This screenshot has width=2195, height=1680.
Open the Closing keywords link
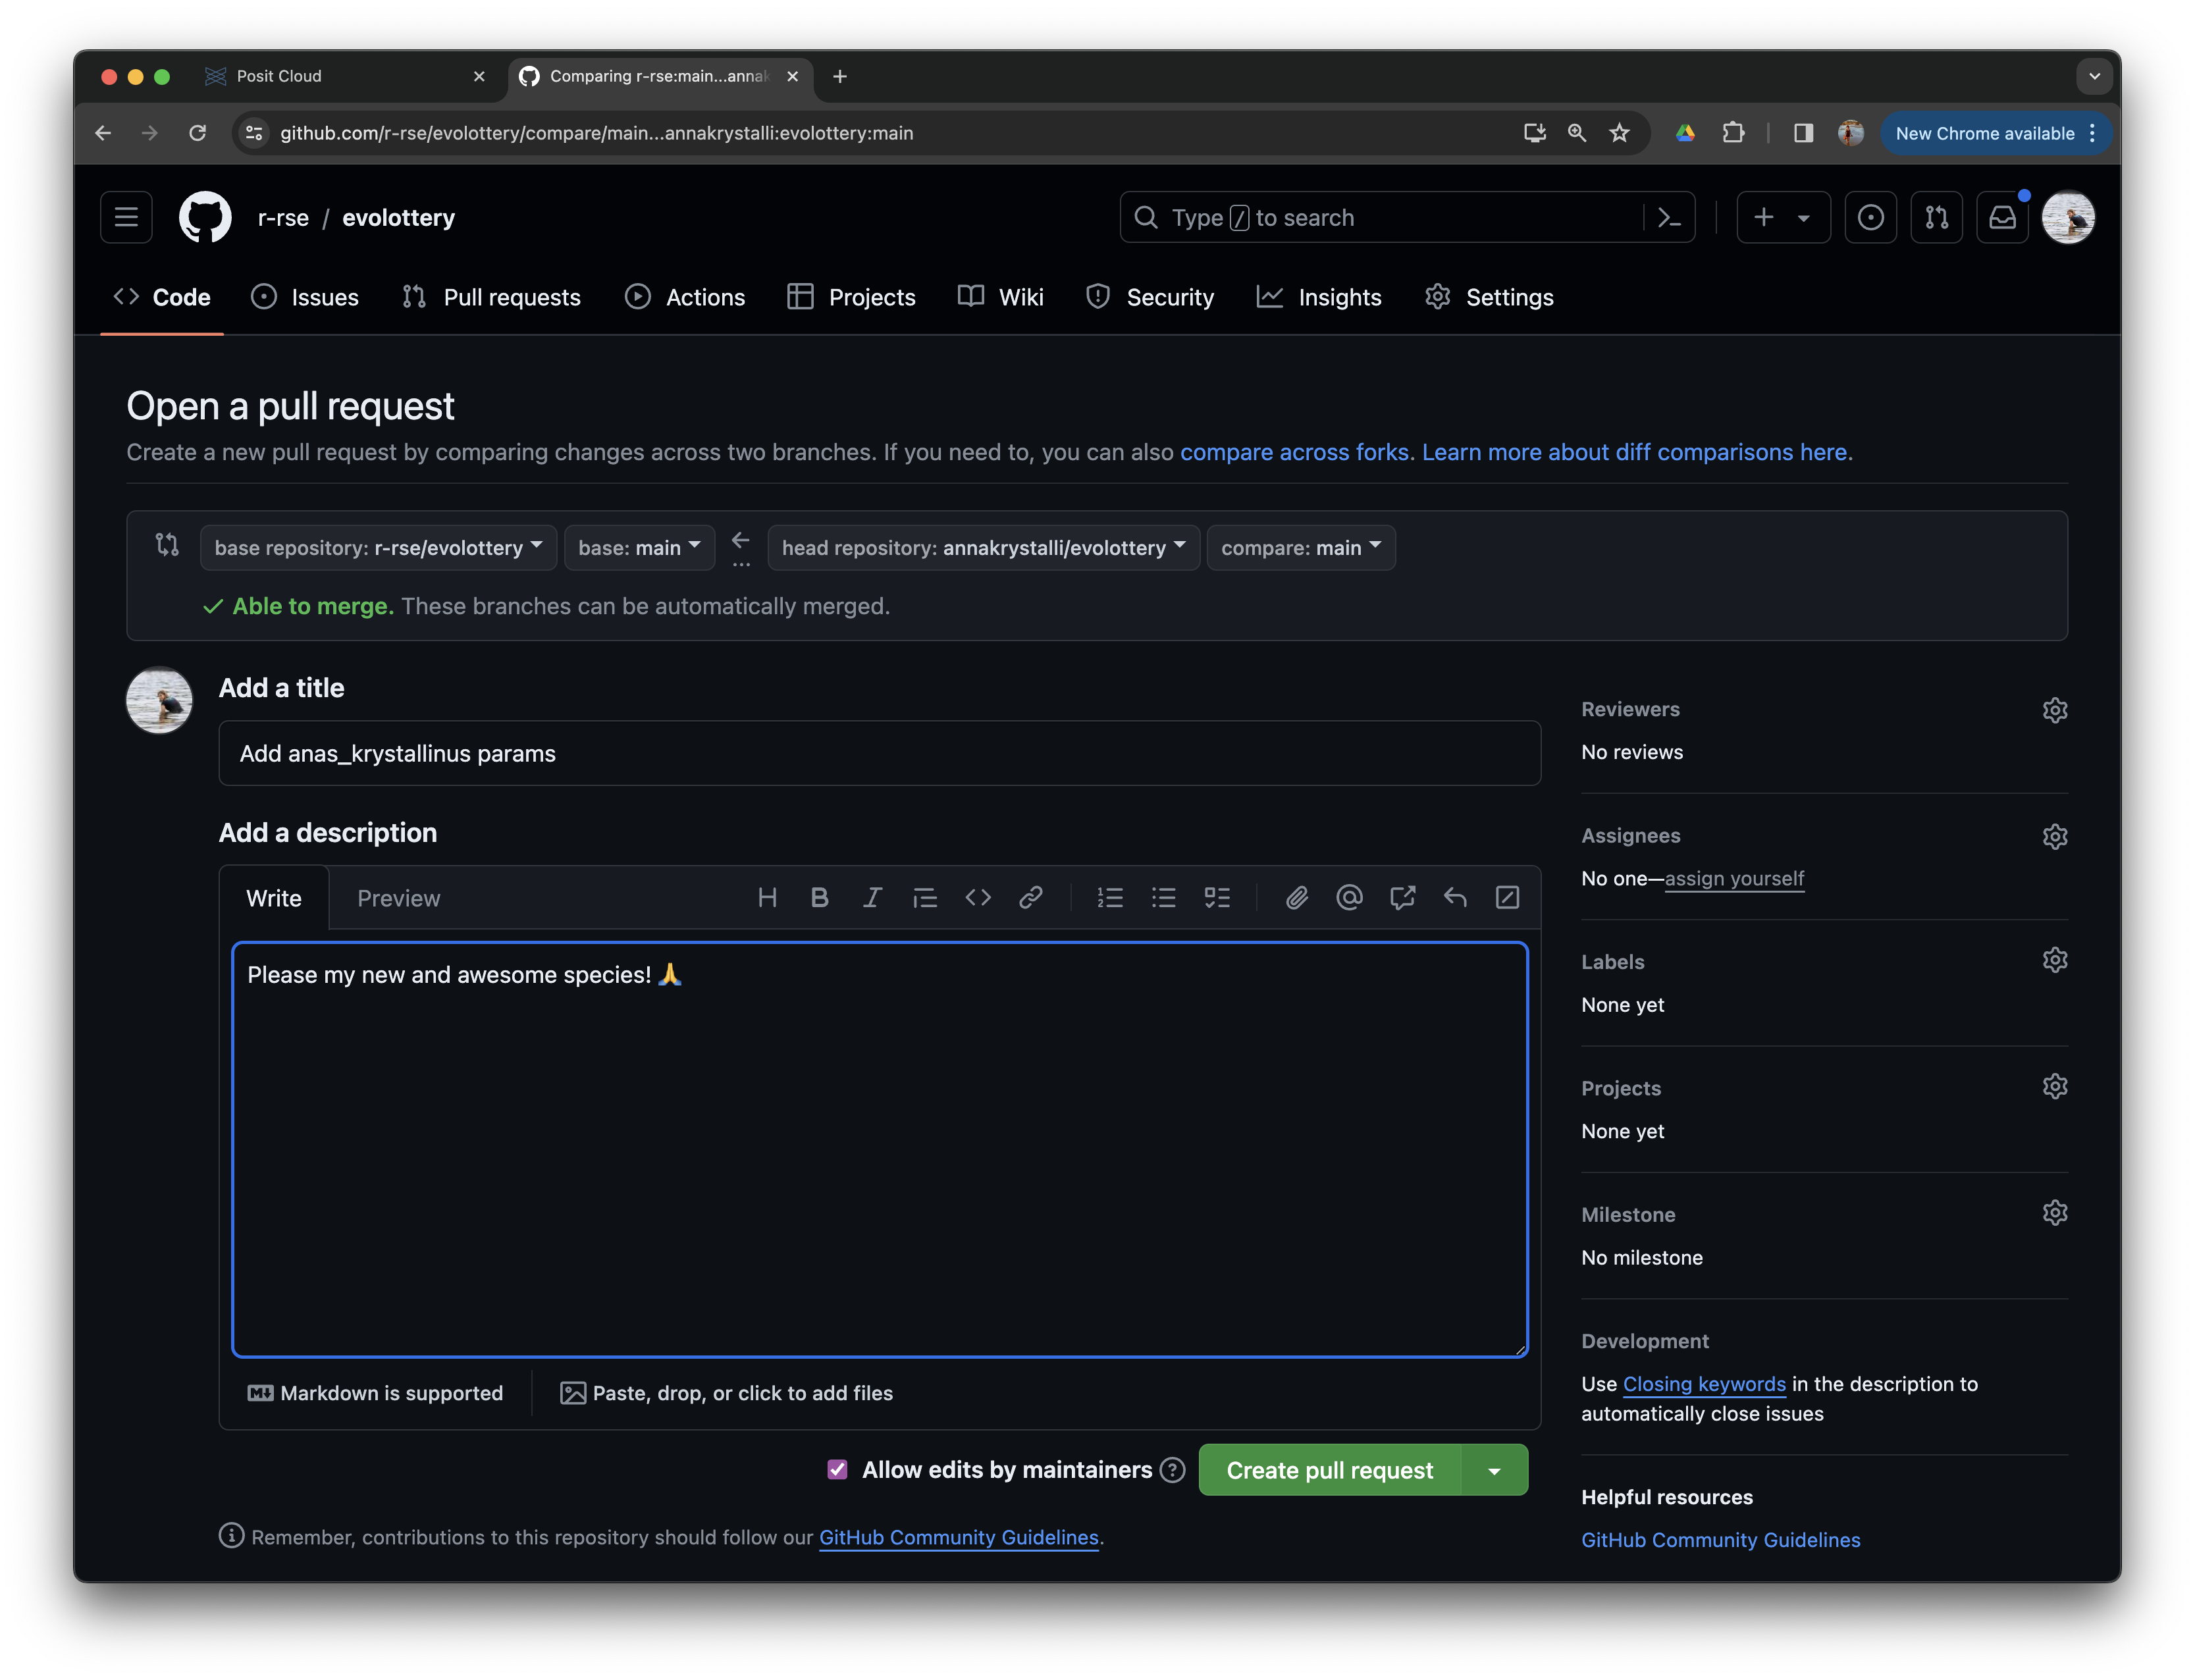pyautogui.click(x=1704, y=1384)
